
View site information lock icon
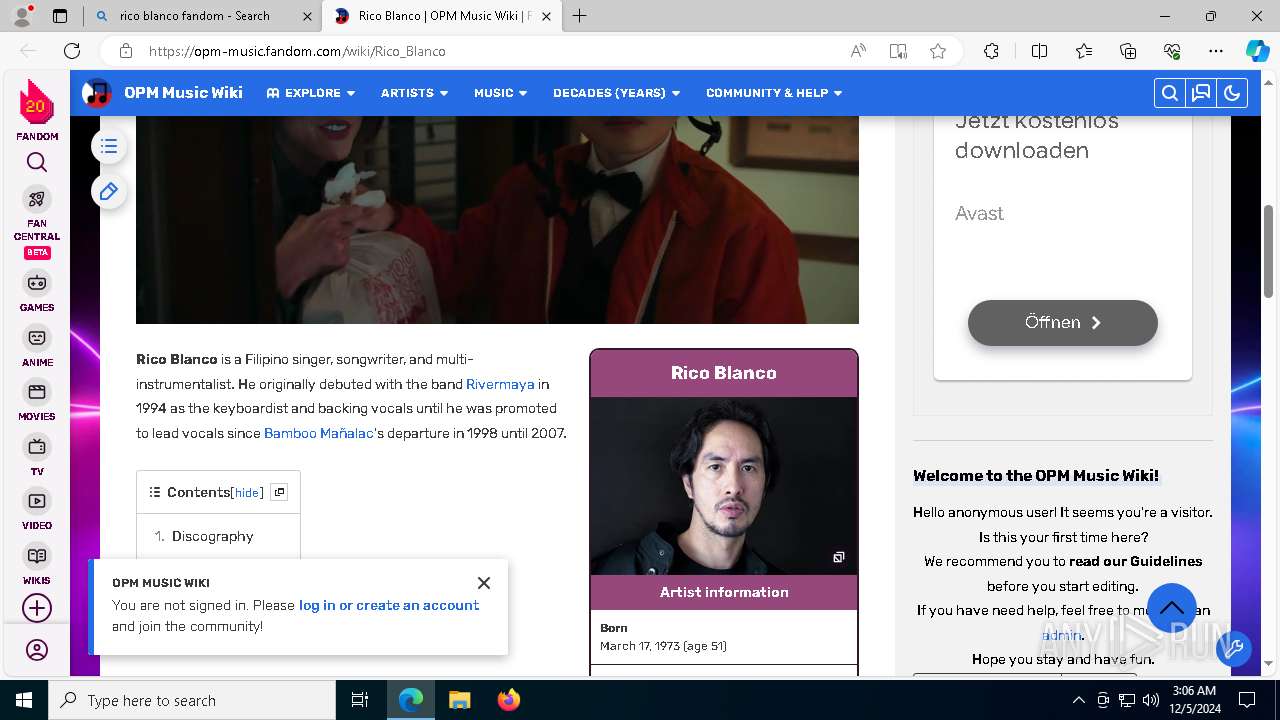(x=125, y=51)
